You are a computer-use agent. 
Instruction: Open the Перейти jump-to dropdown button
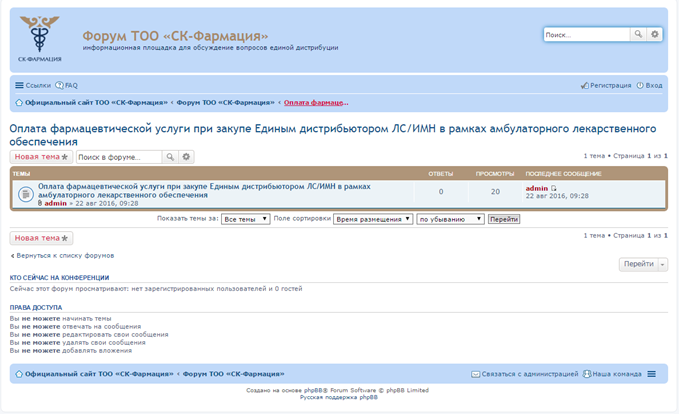(x=643, y=264)
